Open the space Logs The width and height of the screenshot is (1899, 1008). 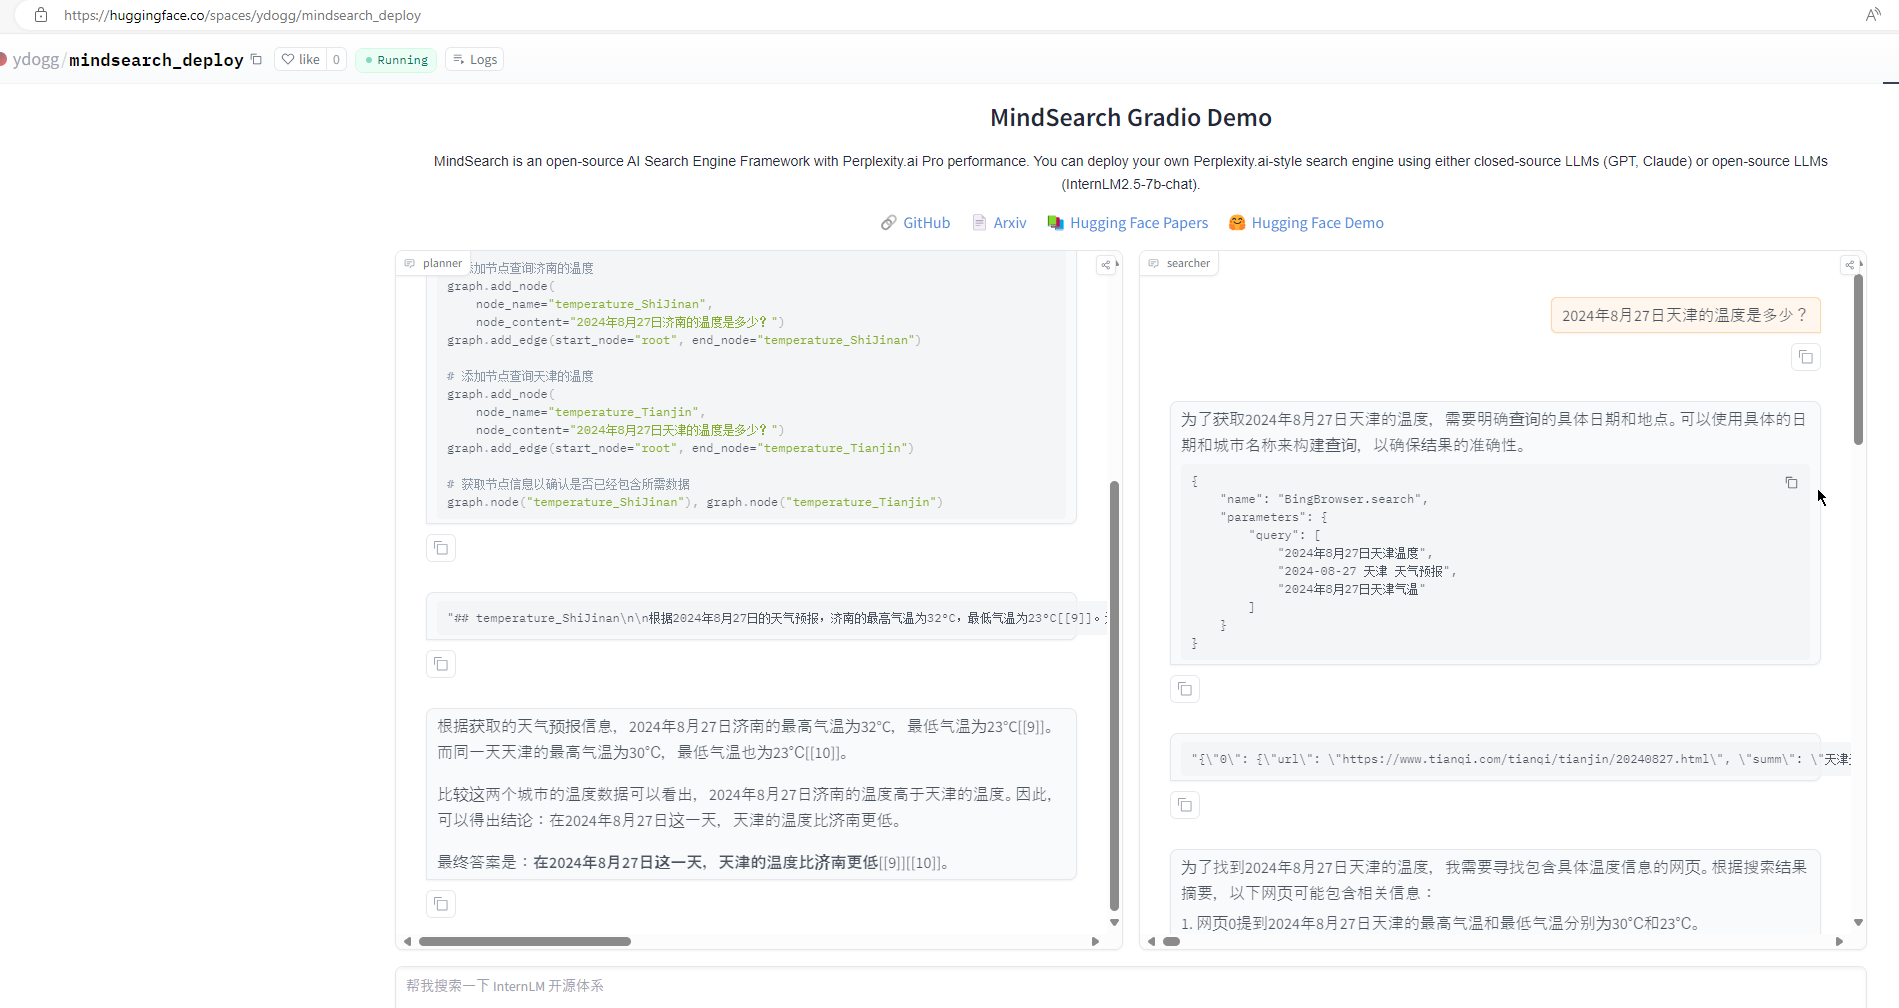pyautogui.click(x=474, y=60)
